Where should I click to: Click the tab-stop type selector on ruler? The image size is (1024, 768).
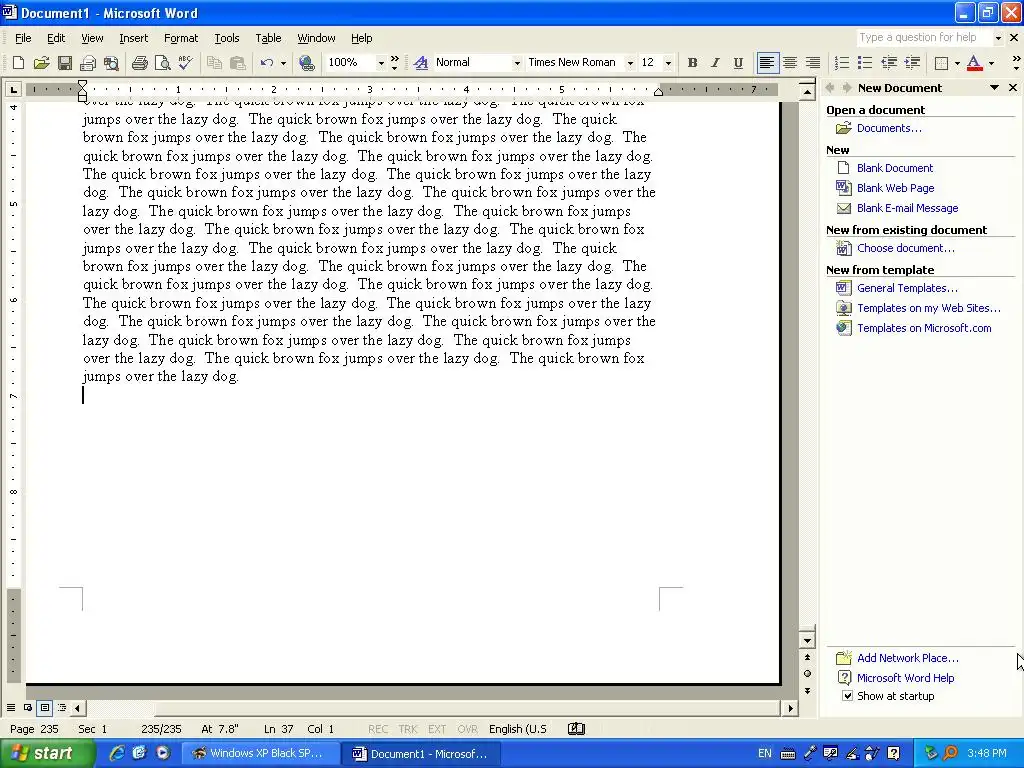point(13,89)
